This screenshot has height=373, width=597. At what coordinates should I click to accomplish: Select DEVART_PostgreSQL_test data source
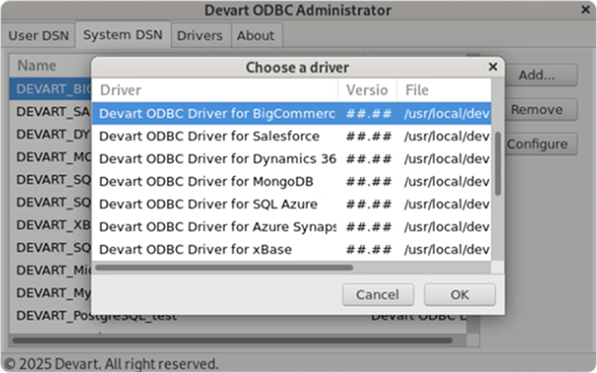pyautogui.click(x=96, y=316)
